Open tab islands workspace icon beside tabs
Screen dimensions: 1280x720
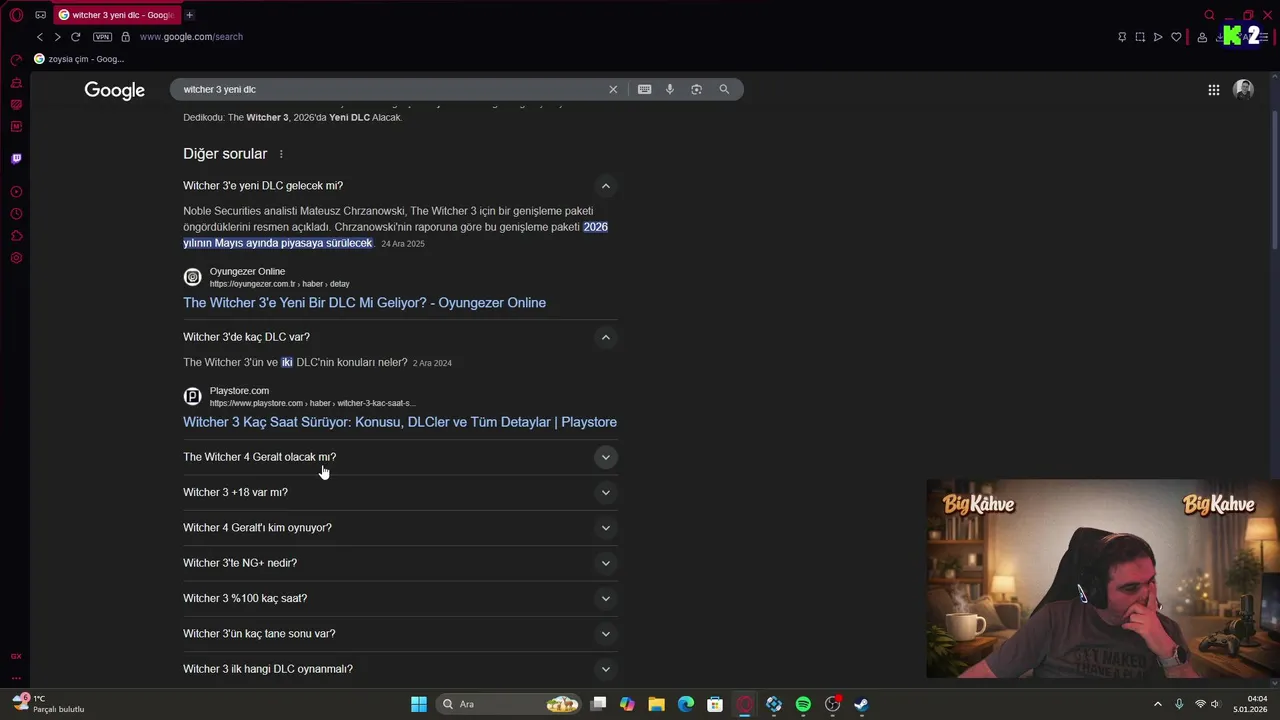coord(40,15)
